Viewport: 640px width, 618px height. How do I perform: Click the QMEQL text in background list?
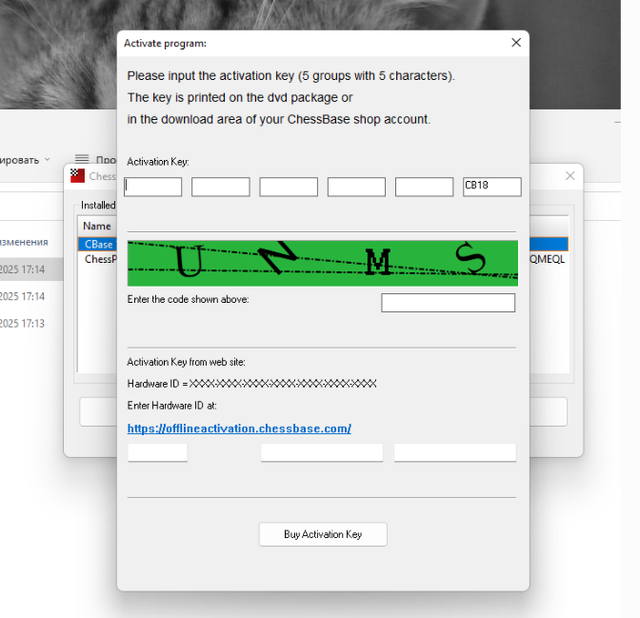[547, 259]
